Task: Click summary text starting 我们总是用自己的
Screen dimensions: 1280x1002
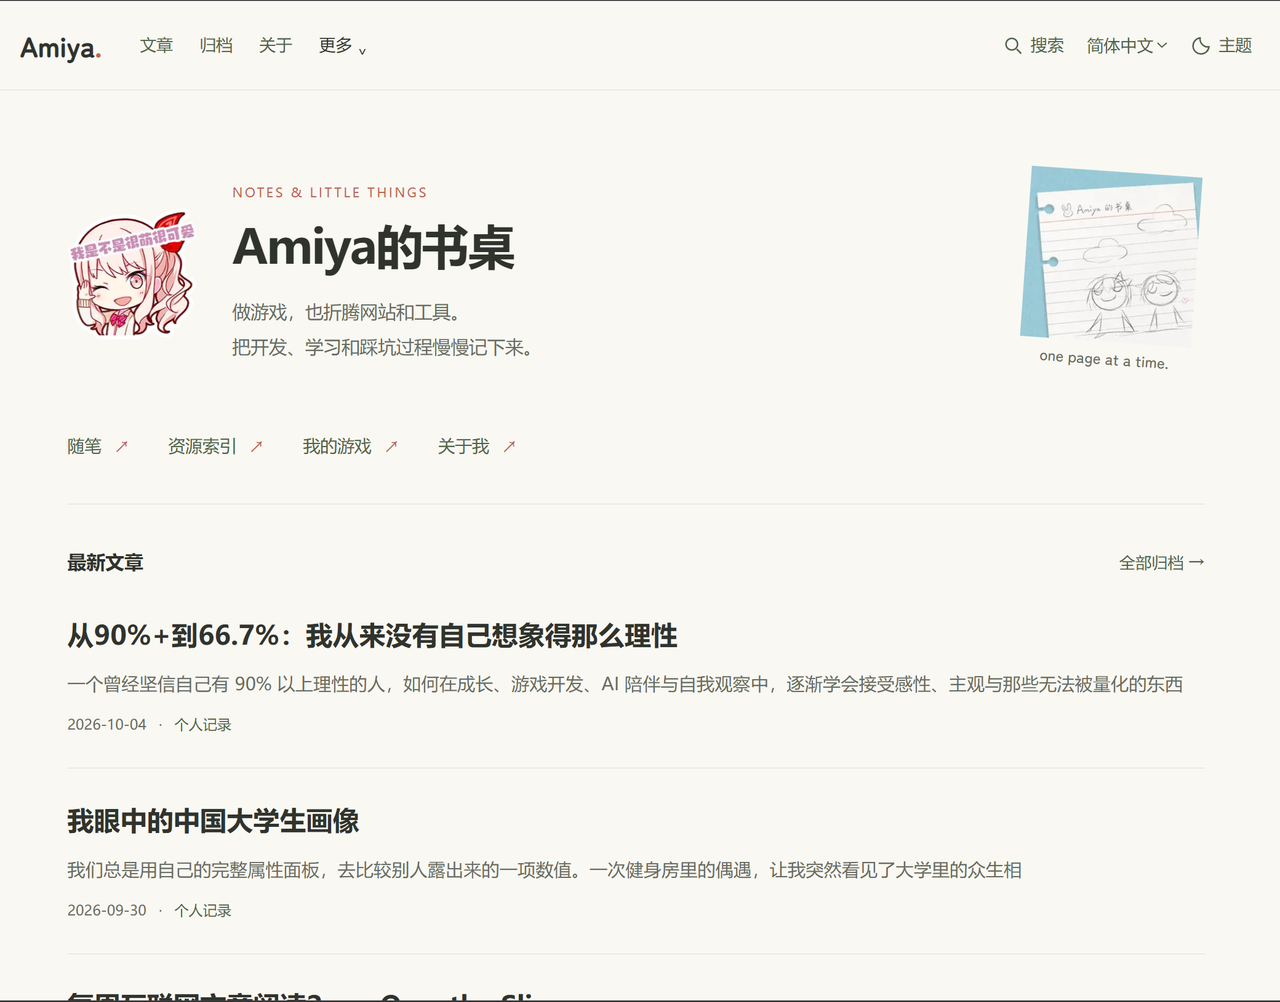Action: click(545, 871)
